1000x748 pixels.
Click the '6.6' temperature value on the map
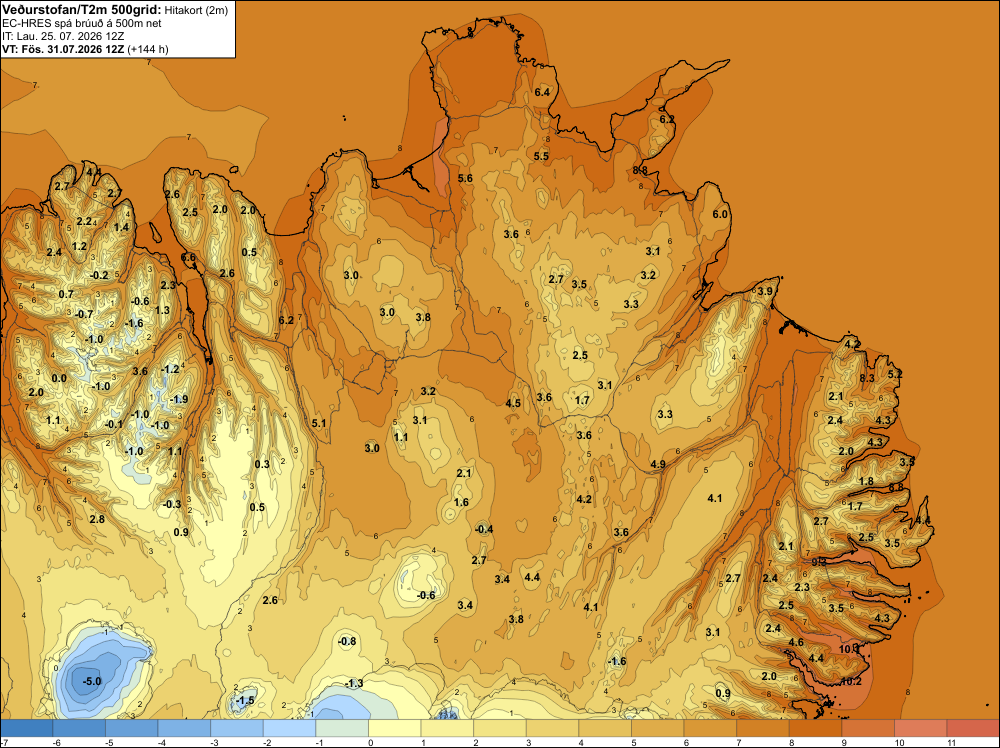pos(189,258)
